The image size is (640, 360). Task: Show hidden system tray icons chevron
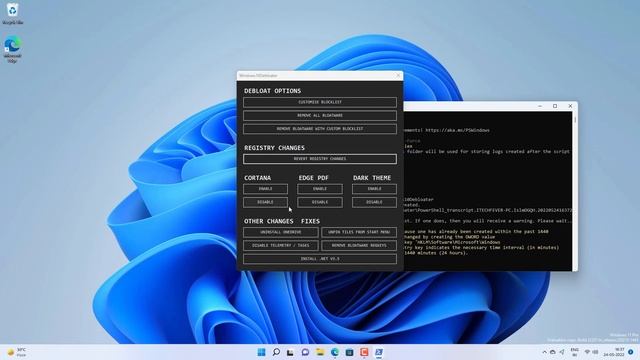544,352
